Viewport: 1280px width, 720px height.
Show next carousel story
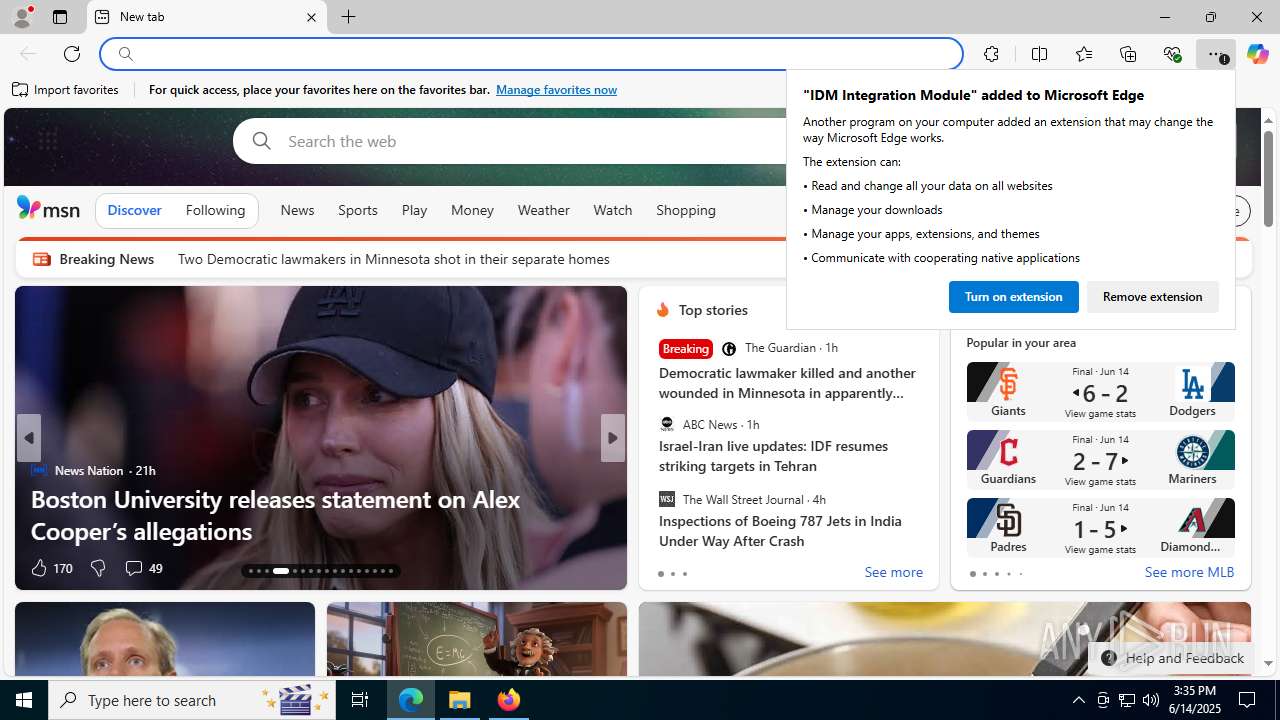click(613, 438)
